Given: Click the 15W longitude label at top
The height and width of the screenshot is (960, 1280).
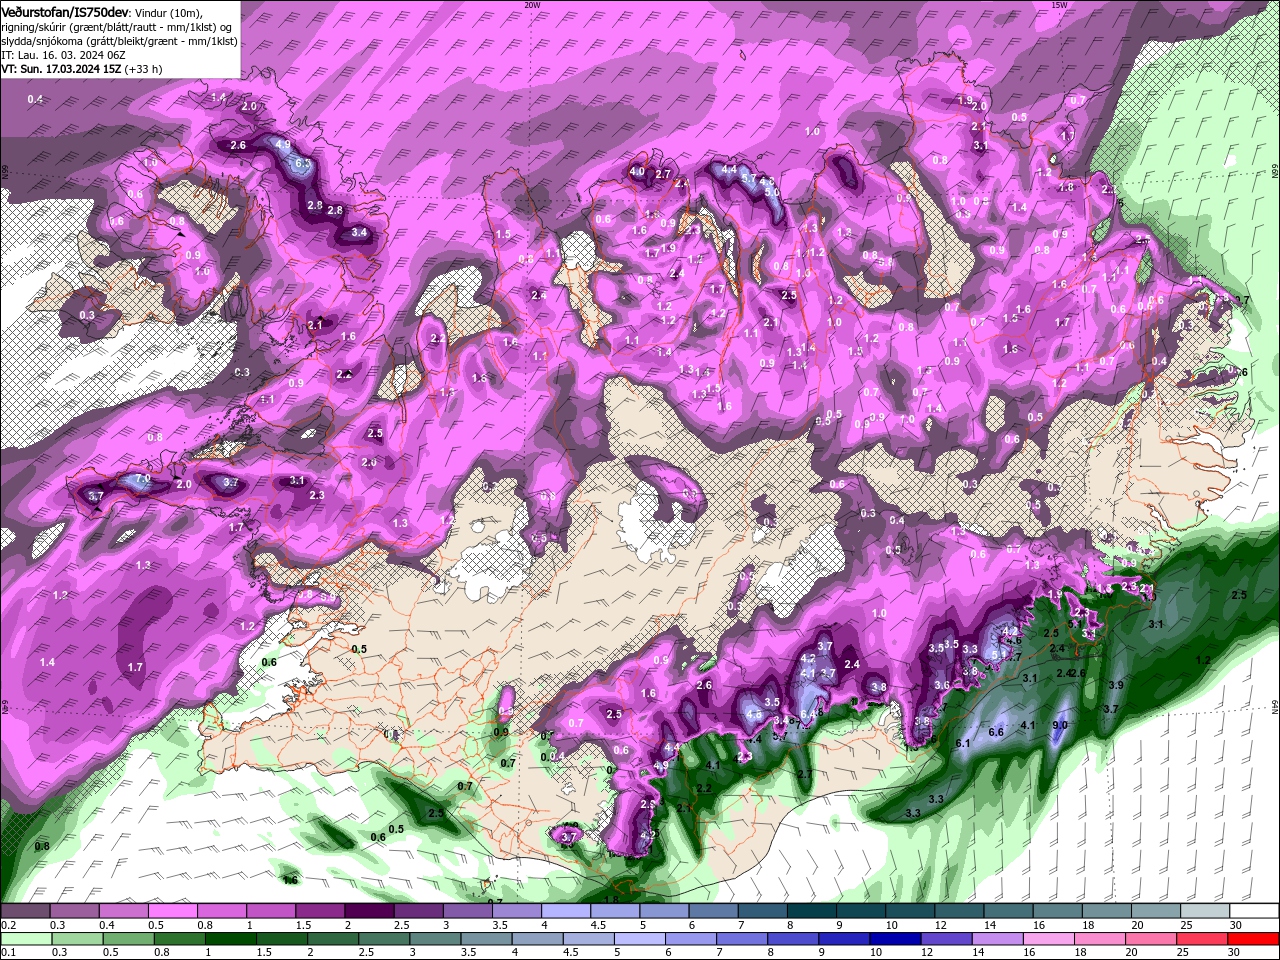Looking at the screenshot, I should click(x=1059, y=4).
